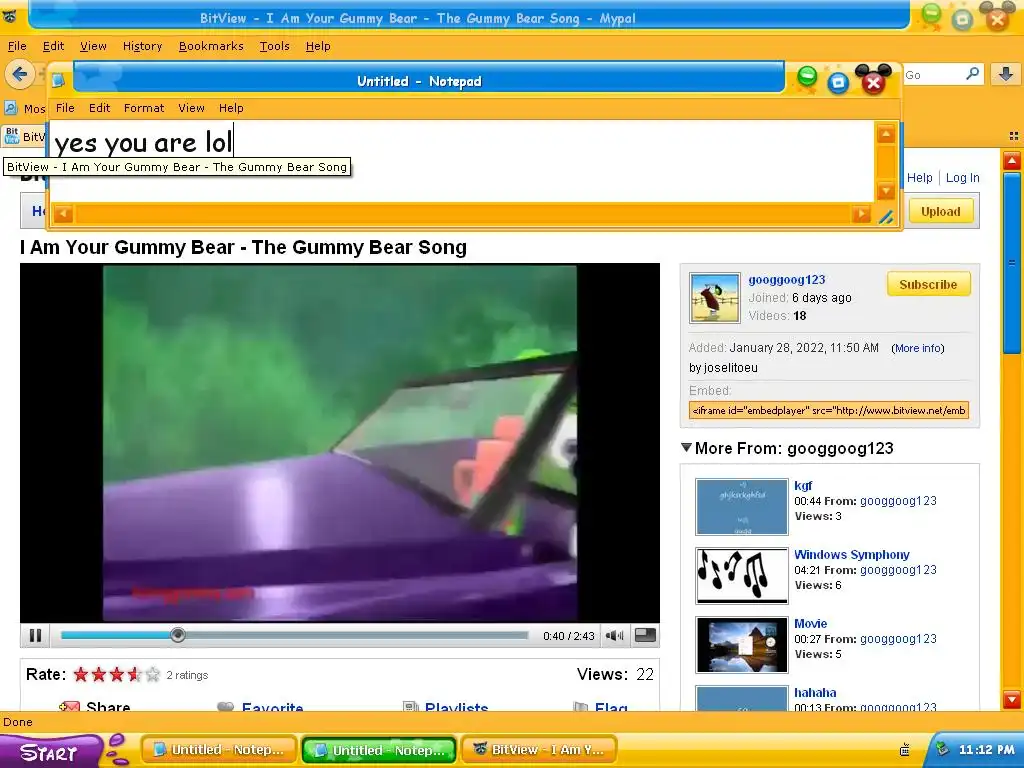
Task: Collapse the More From googgoog123 section
Action: pyautogui.click(x=686, y=447)
